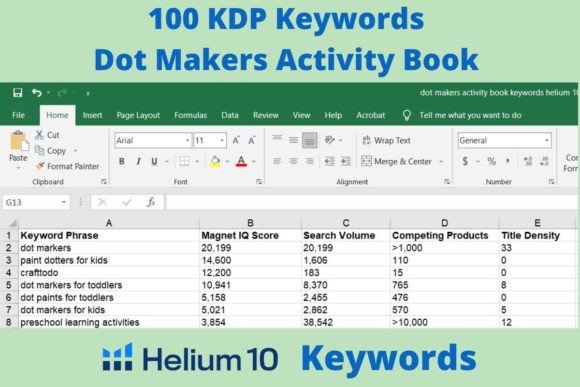580x387 pixels.
Task: Toggle Italic formatting
Action: [x=138, y=161]
